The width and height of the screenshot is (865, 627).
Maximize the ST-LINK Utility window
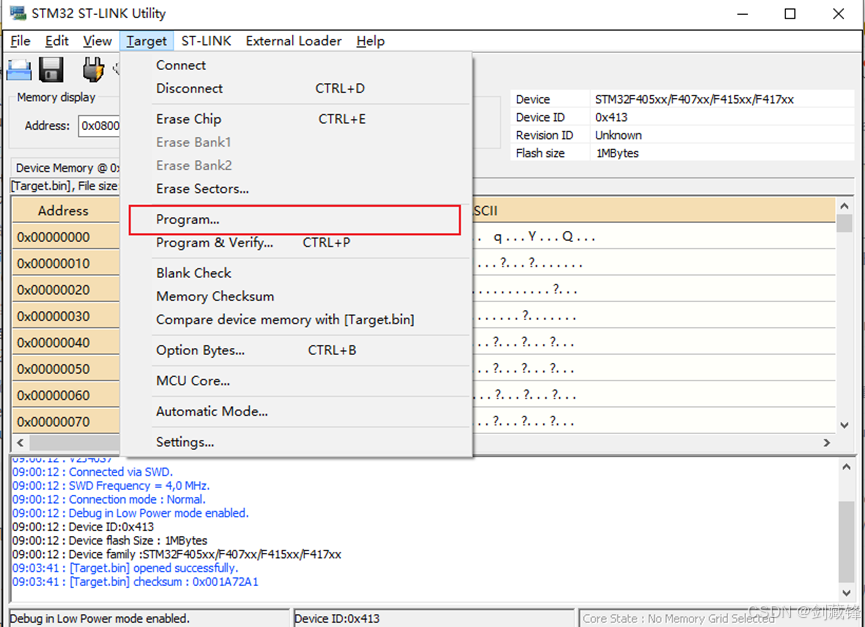pos(790,14)
